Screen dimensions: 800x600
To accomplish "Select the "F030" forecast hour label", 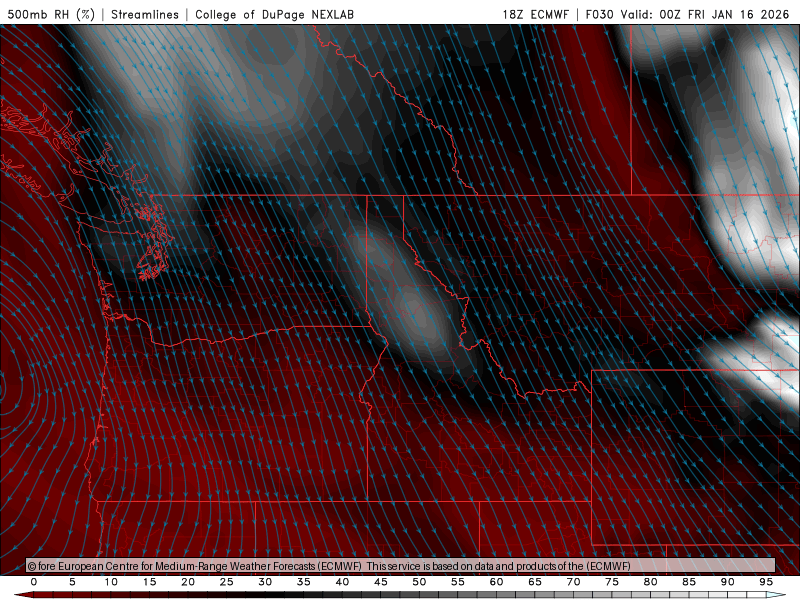I will 599,14.
